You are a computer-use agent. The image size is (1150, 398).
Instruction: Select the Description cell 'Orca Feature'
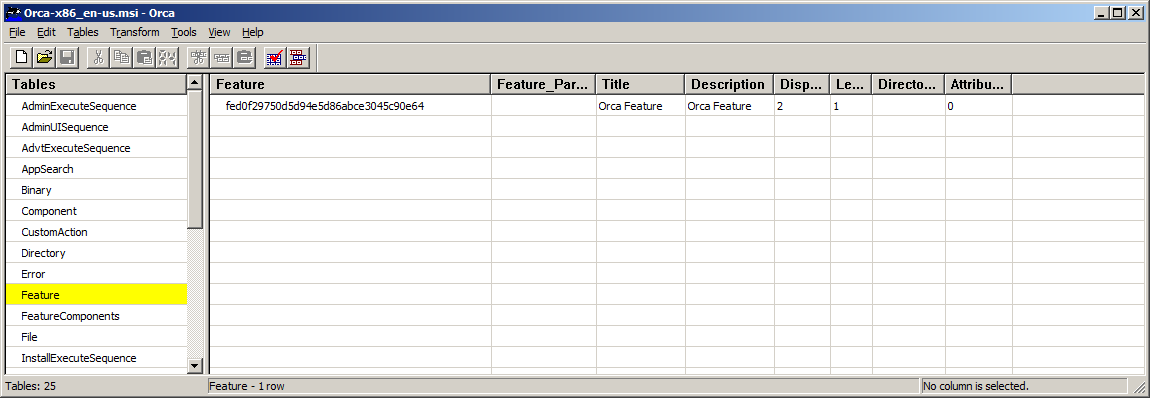pos(730,106)
